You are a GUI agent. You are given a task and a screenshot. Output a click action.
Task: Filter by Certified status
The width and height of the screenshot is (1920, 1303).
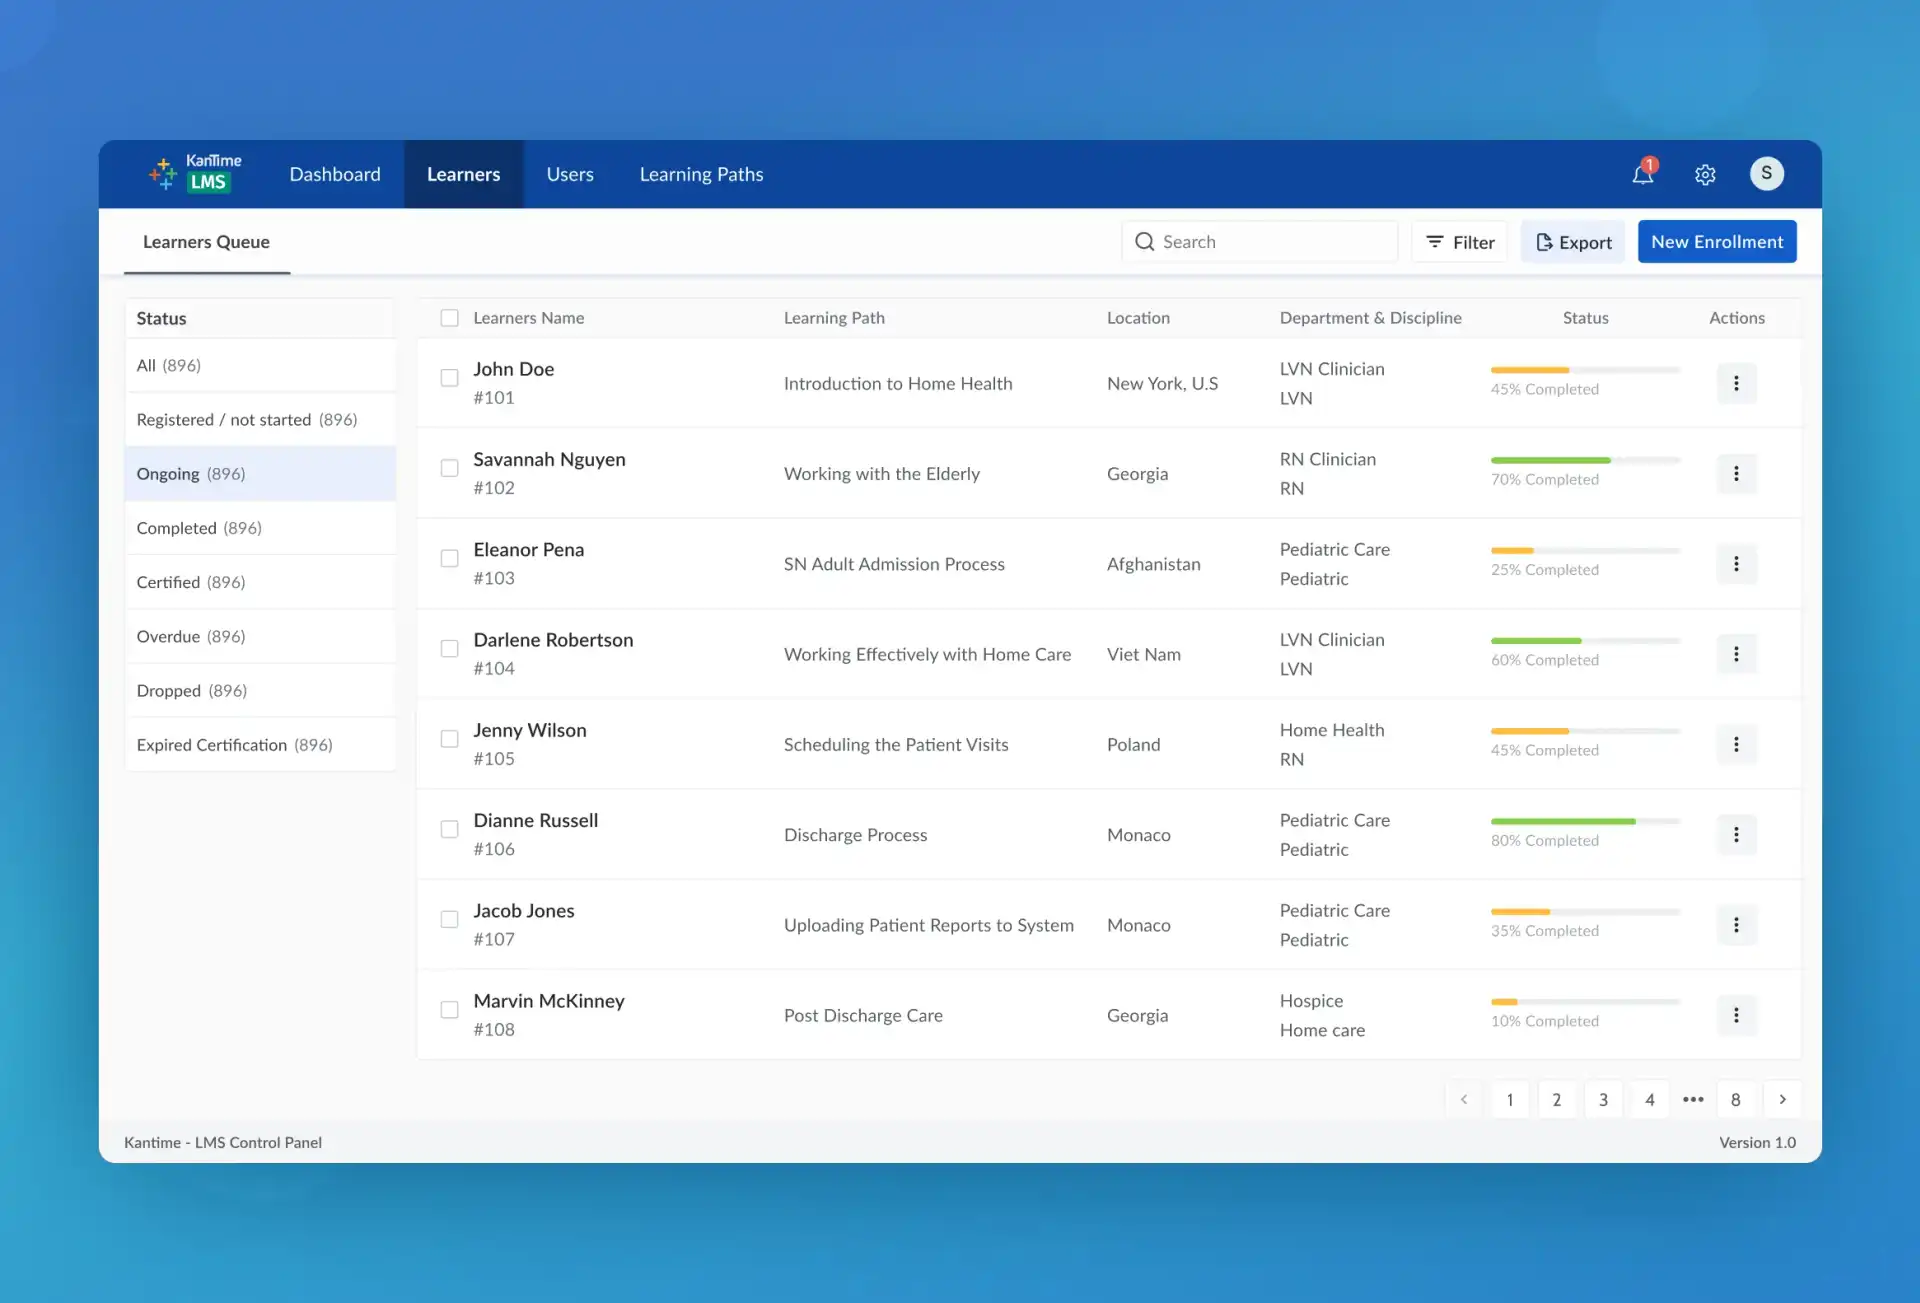coord(260,582)
